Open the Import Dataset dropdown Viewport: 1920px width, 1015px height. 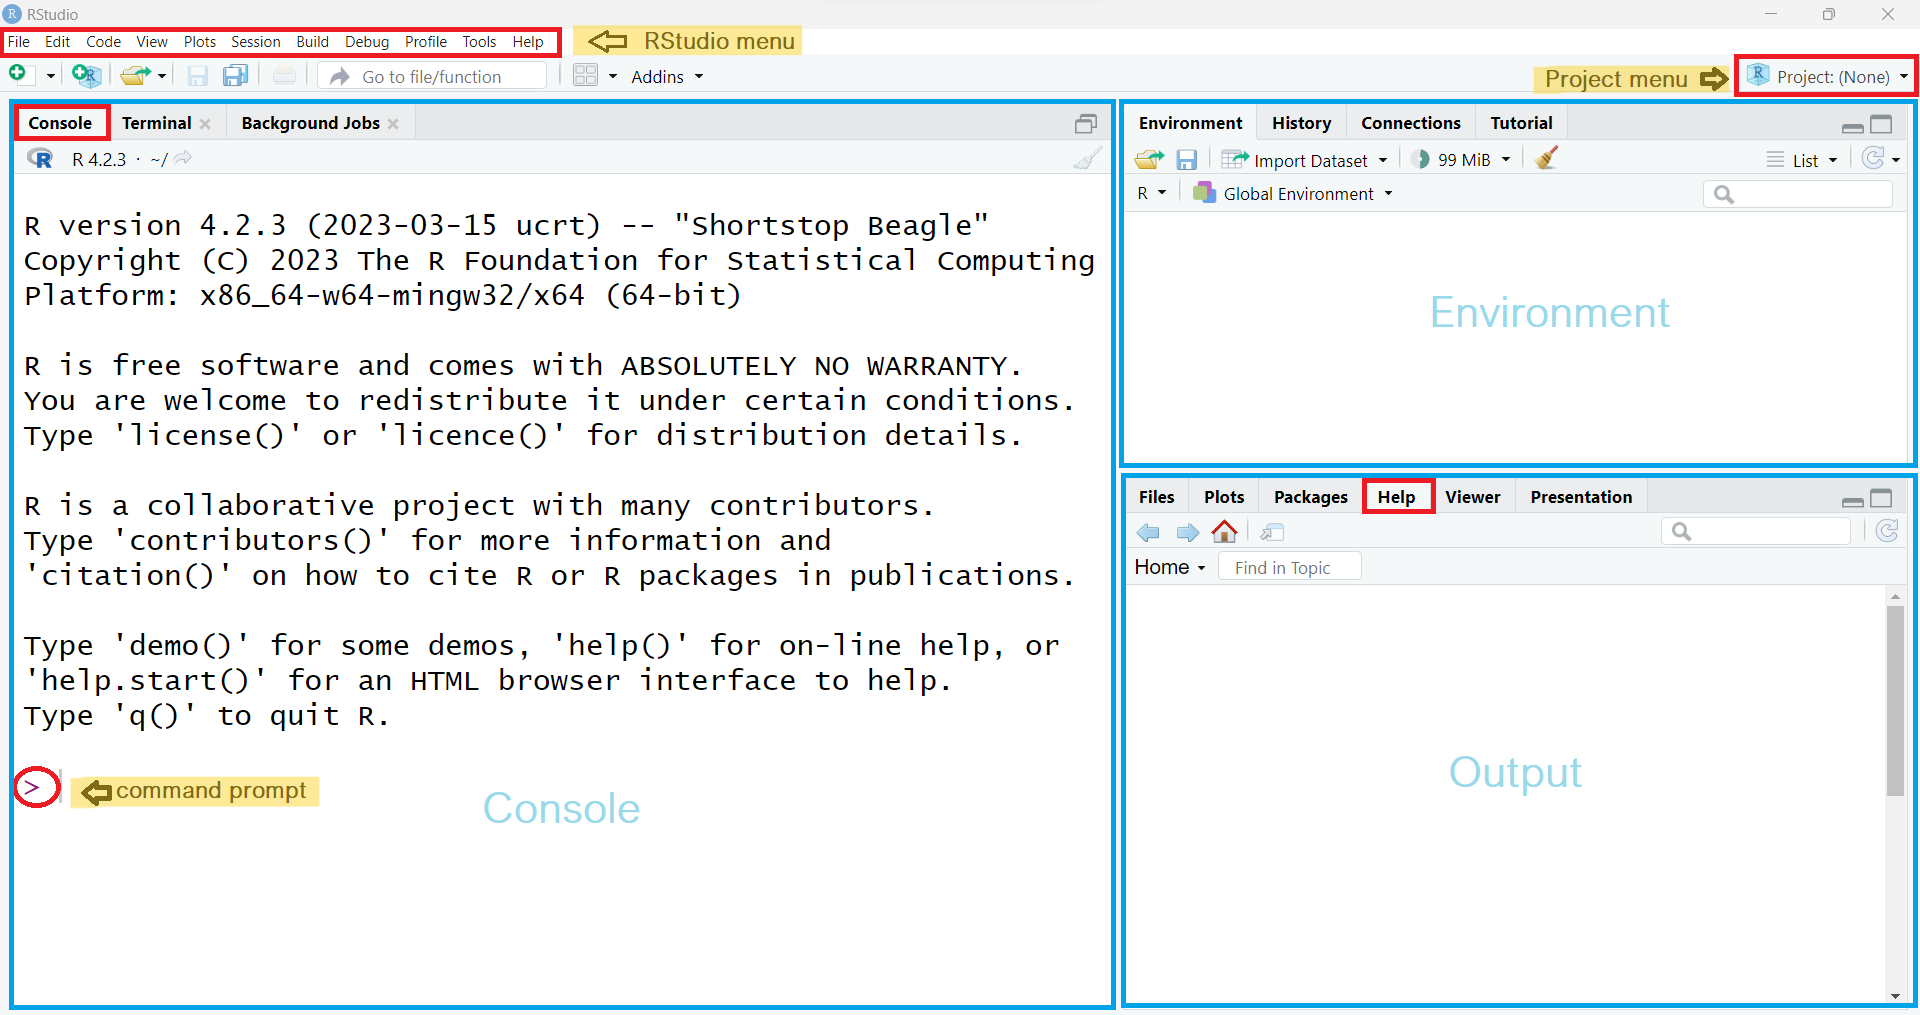[1304, 160]
